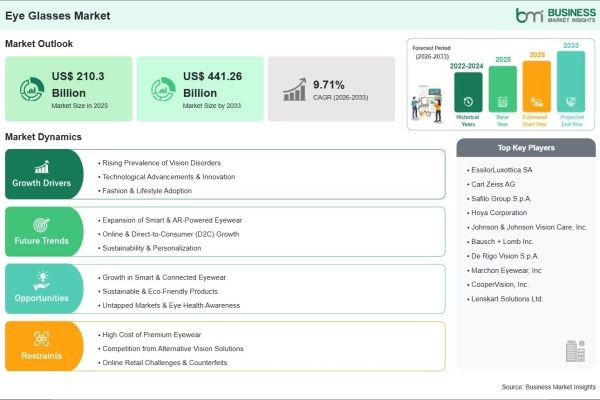
Task: Click the Top Key Players header
Action: pyautogui.click(x=526, y=148)
